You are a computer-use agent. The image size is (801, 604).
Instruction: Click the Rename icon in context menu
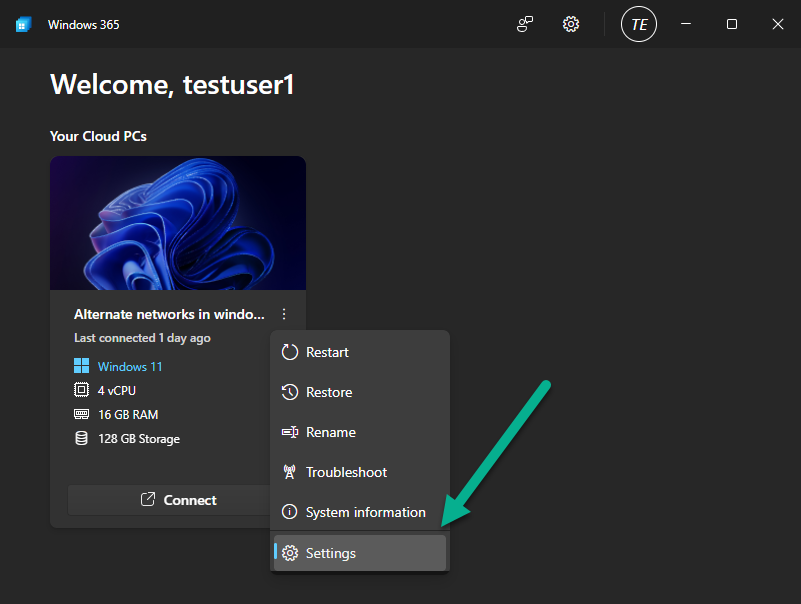(290, 432)
